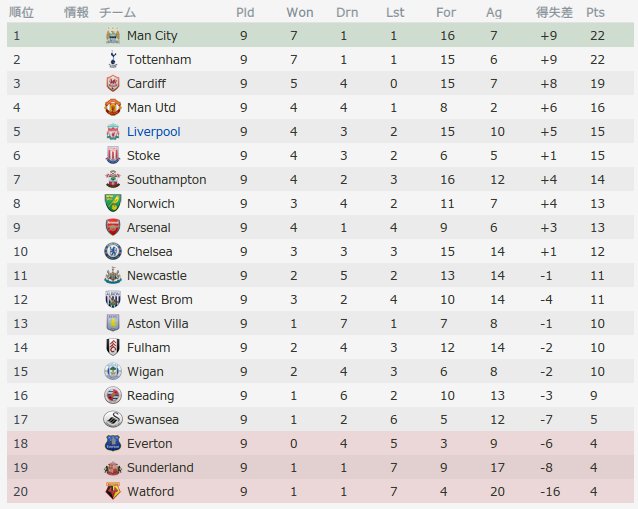Sort by the Pld column header
Image resolution: width=638 pixels, height=509 pixels.
pyautogui.click(x=245, y=13)
